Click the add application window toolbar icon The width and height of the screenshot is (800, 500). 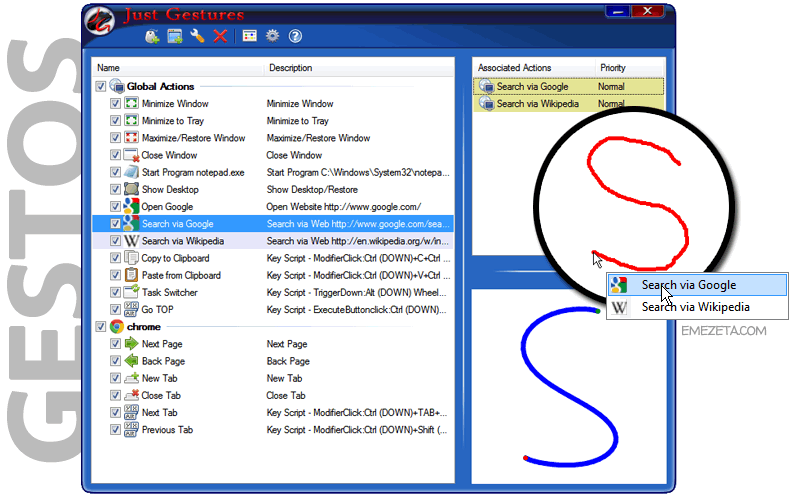click(x=174, y=36)
